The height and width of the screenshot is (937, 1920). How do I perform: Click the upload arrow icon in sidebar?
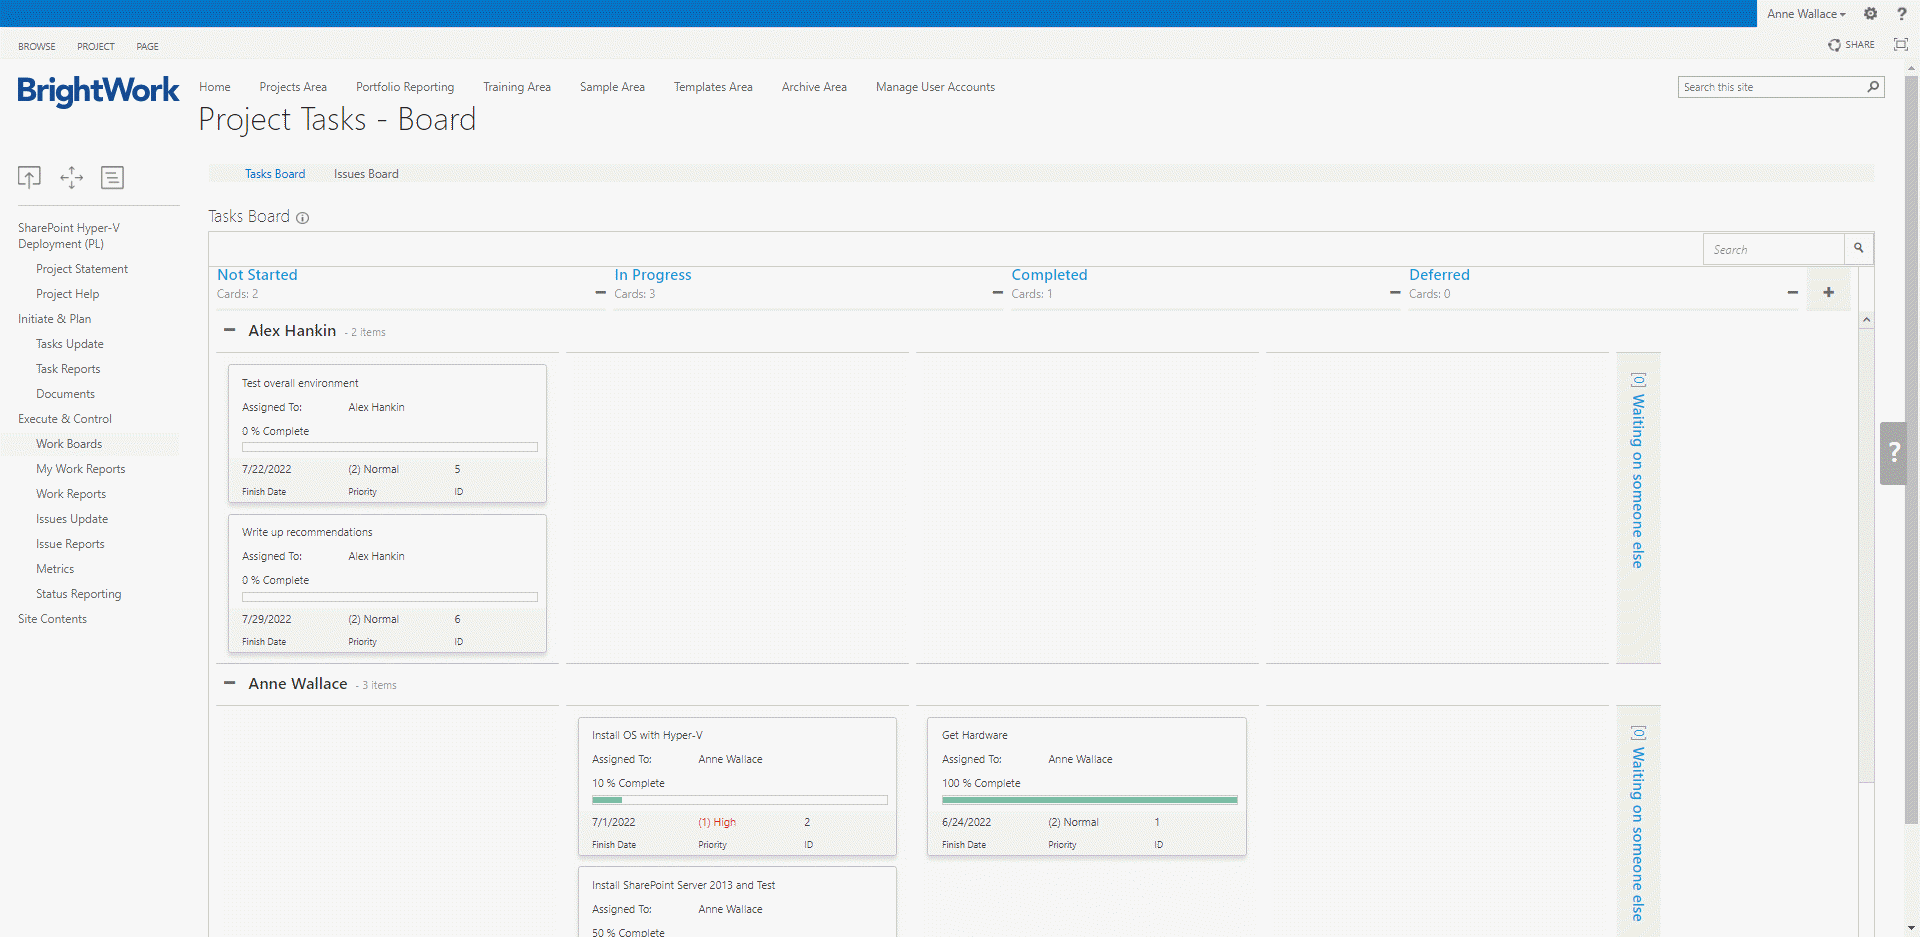coord(29,177)
